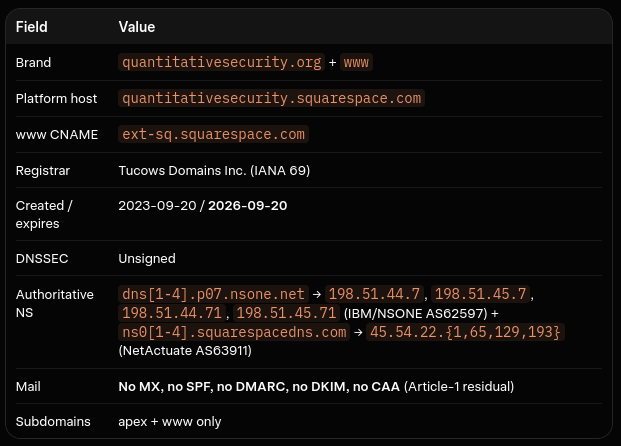The width and height of the screenshot is (621, 446).
Task: Click the dns[1-4].p07.nsone.net code value
Action: pos(213,294)
